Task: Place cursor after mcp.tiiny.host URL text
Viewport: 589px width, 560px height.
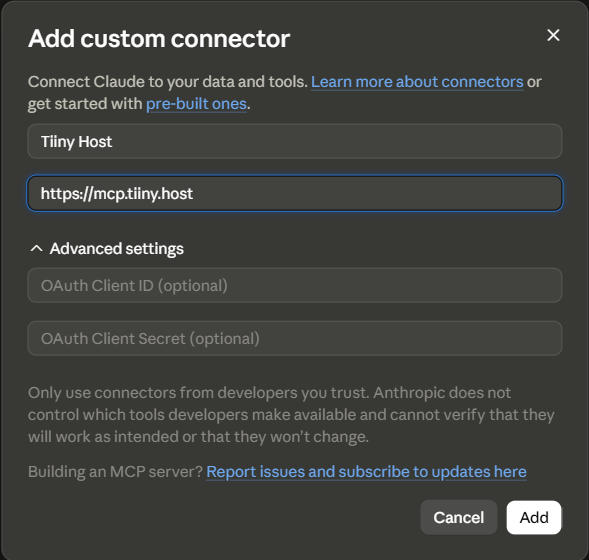Action: click(194, 193)
